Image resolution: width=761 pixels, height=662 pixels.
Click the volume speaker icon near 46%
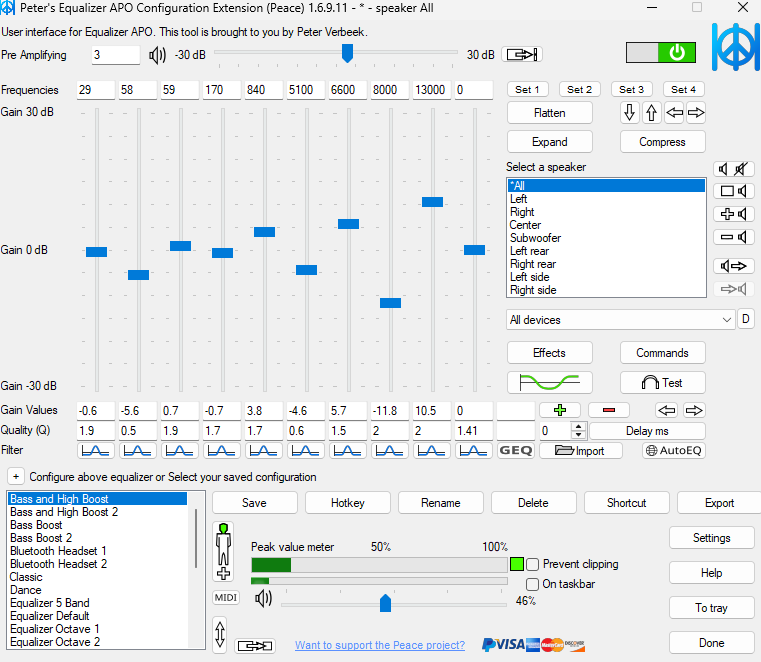pyautogui.click(x=264, y=598)
